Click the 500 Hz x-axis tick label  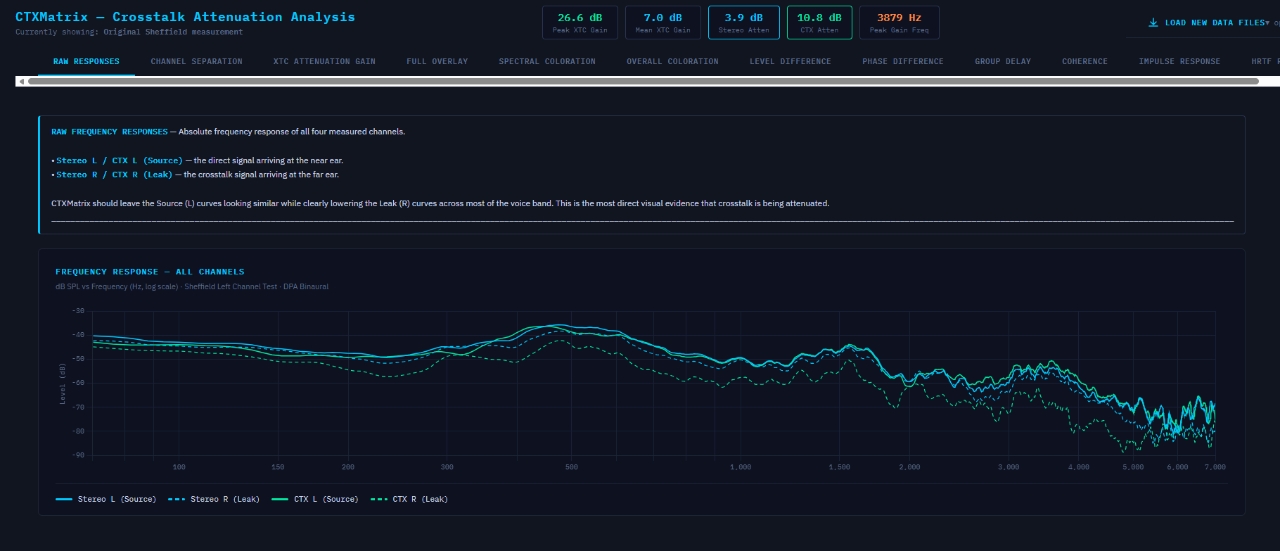click(x=571, y=467)
